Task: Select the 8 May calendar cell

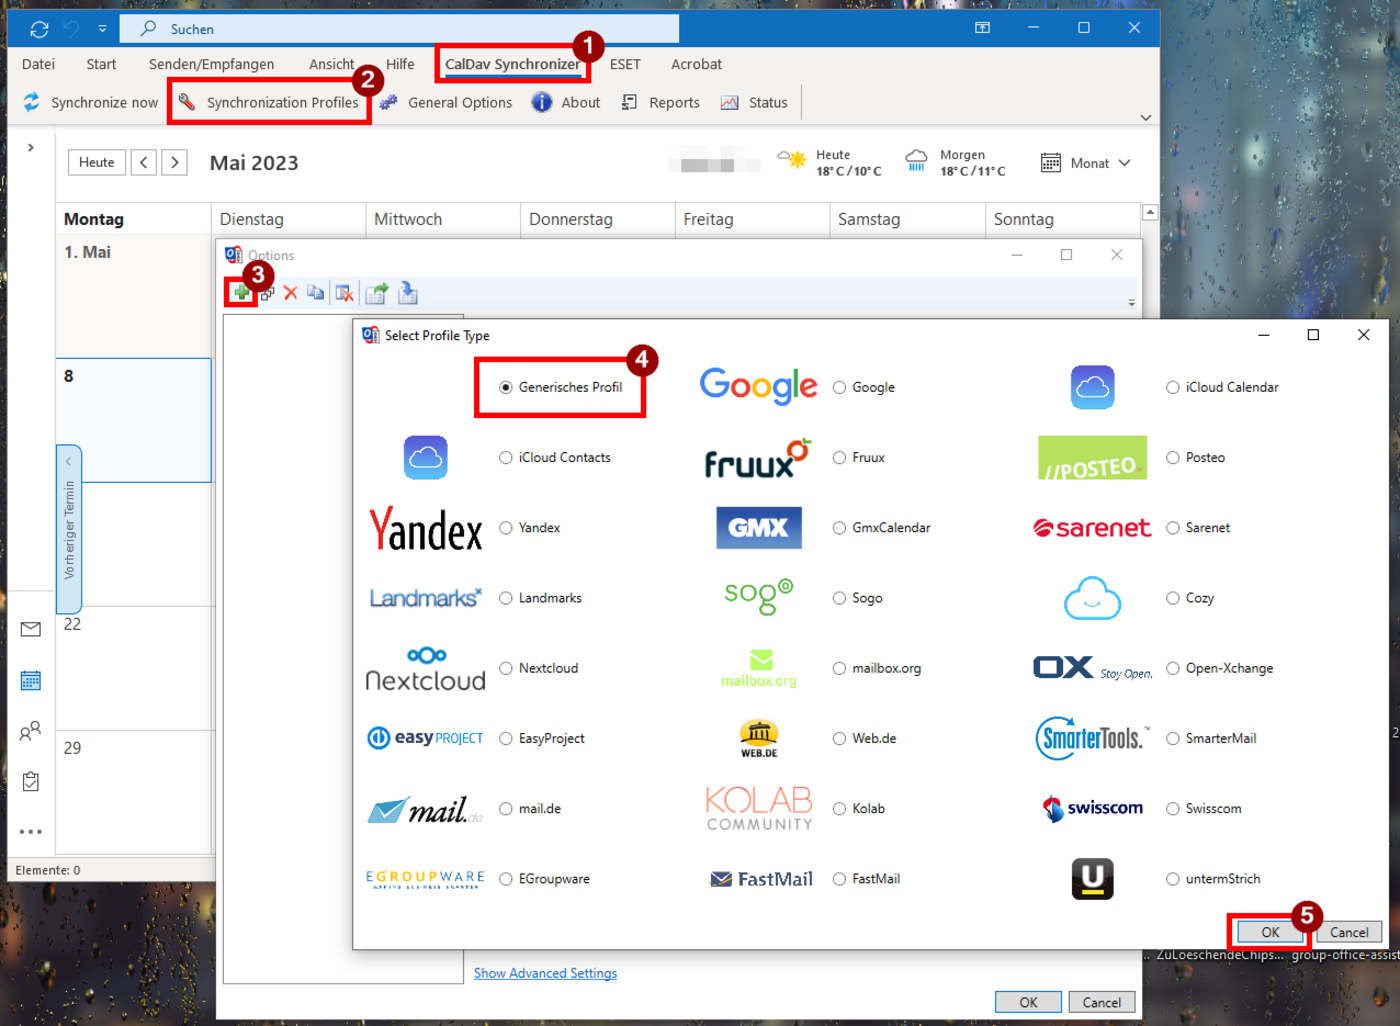Action: [x=134, y=420]
